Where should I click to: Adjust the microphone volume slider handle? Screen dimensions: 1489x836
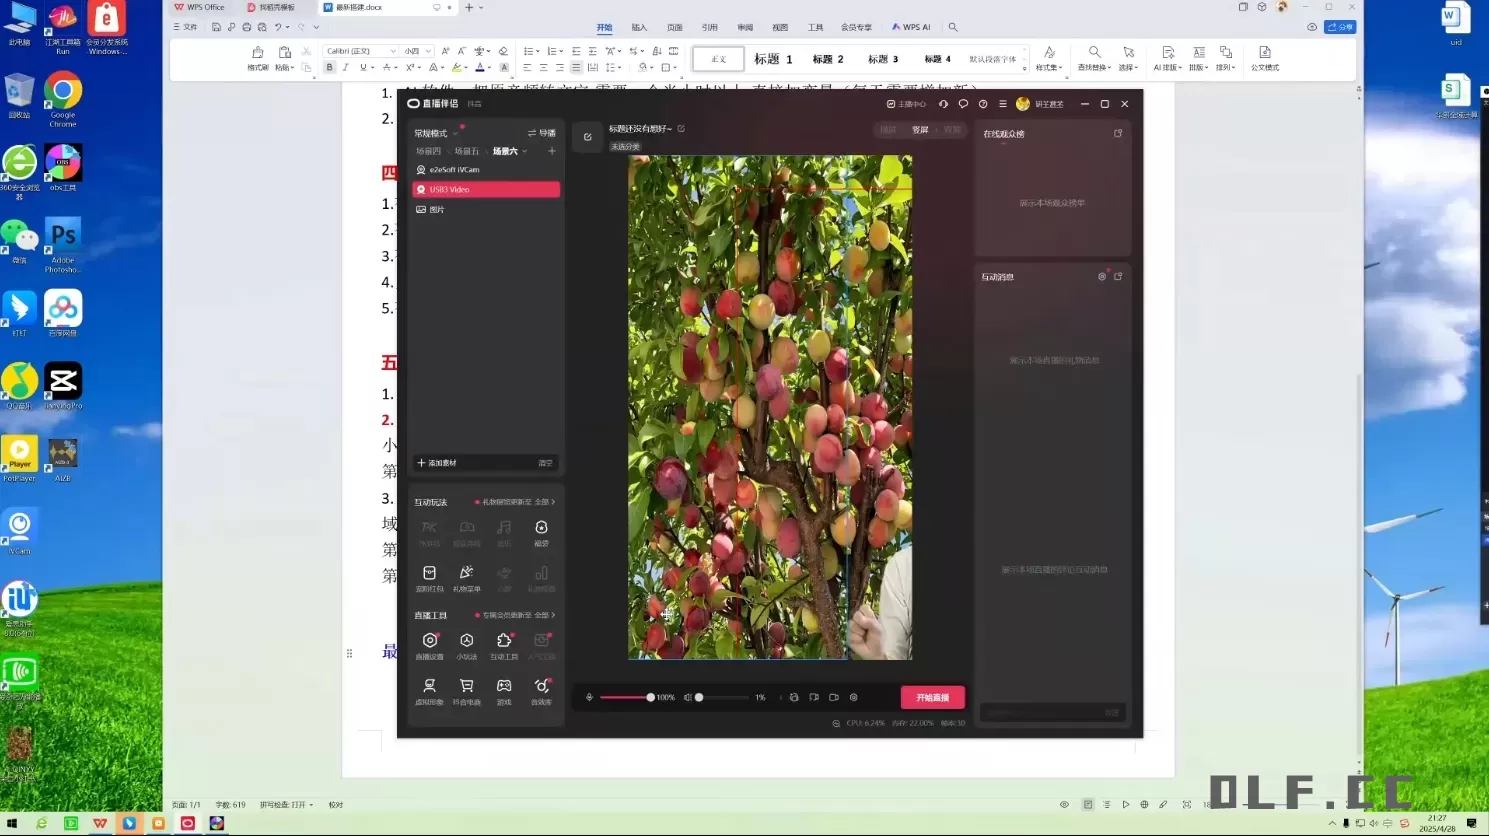650,697
